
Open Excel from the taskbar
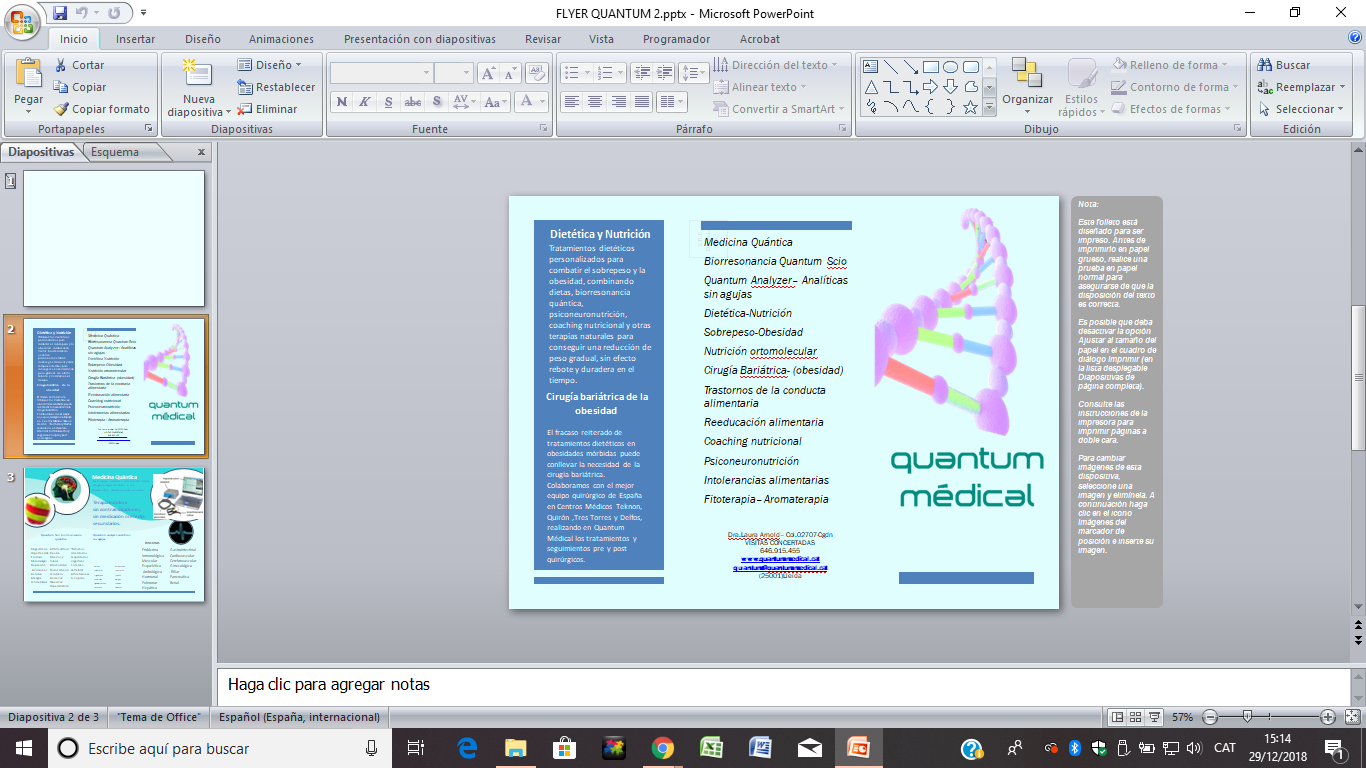point(711,748)
